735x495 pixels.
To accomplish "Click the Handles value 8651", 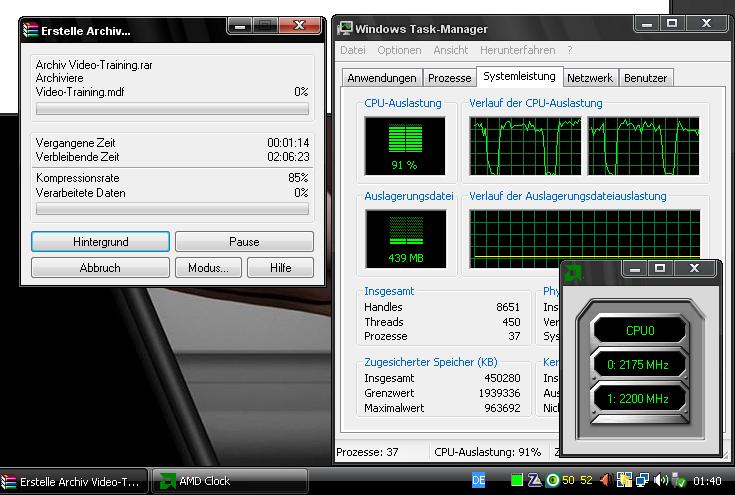I will pos(508,307).
